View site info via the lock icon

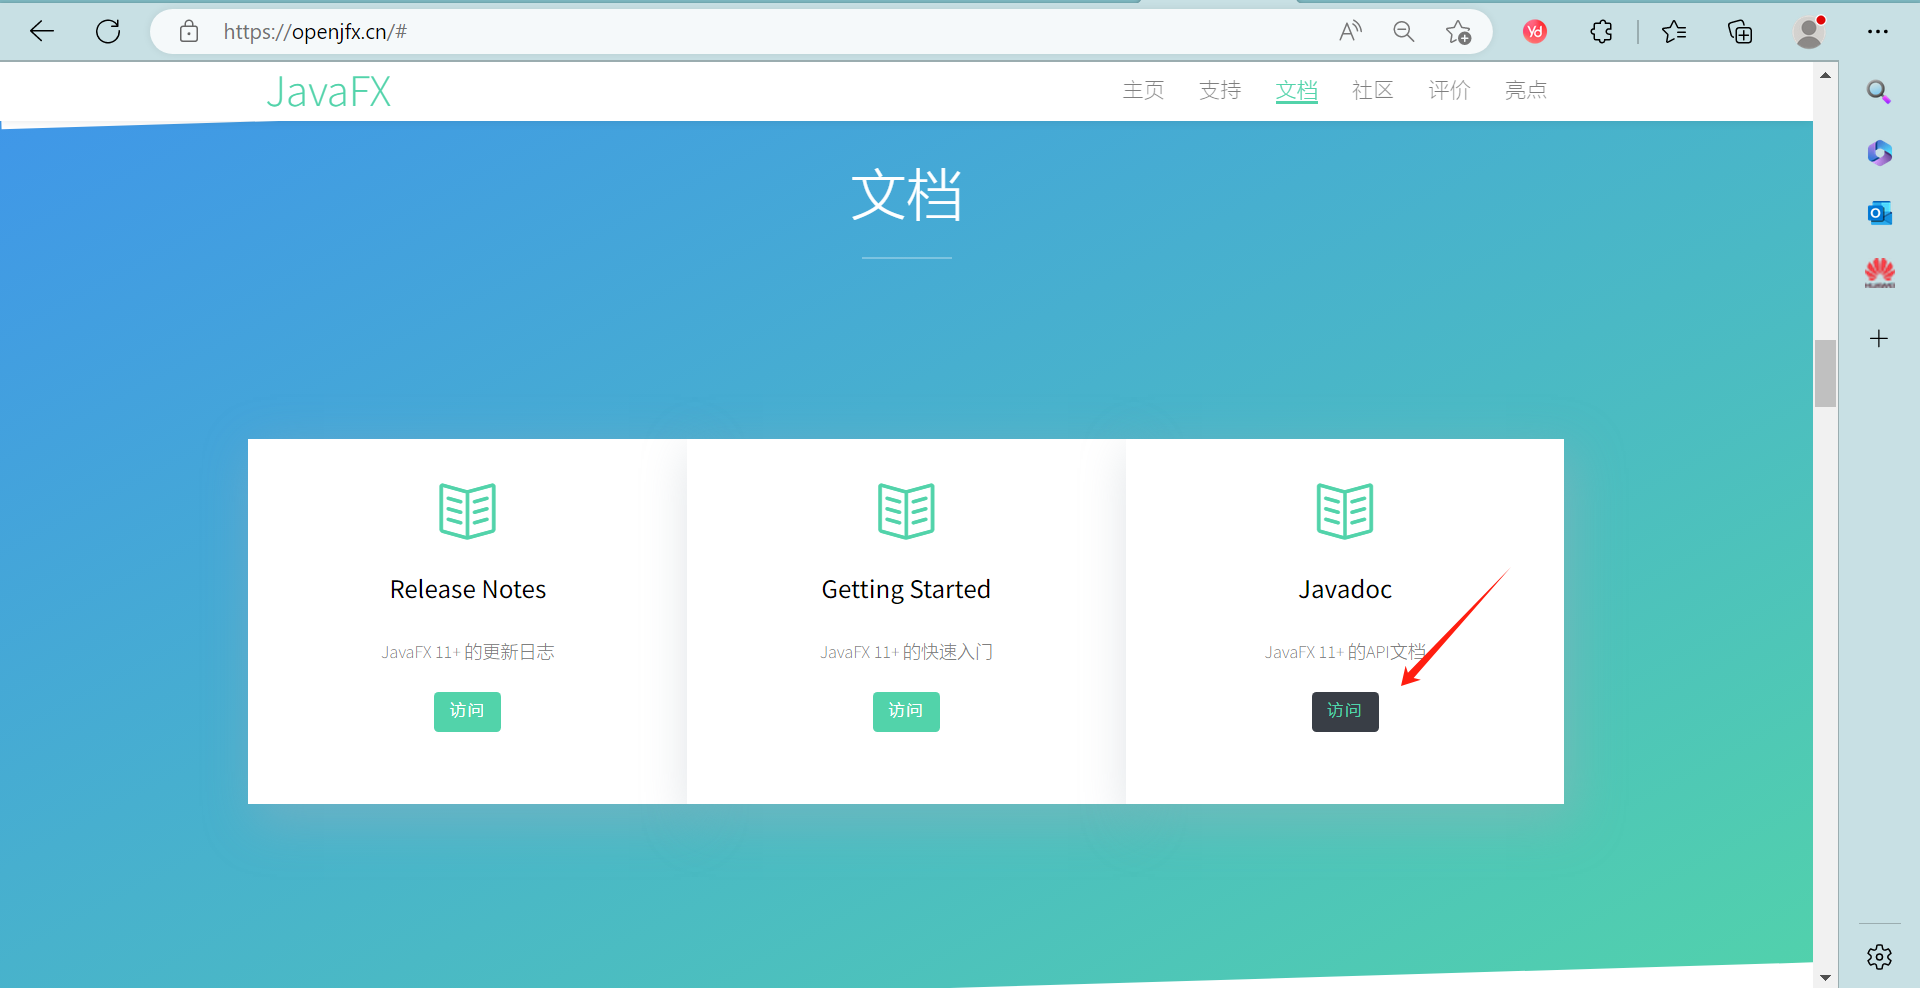click(189, 31)
